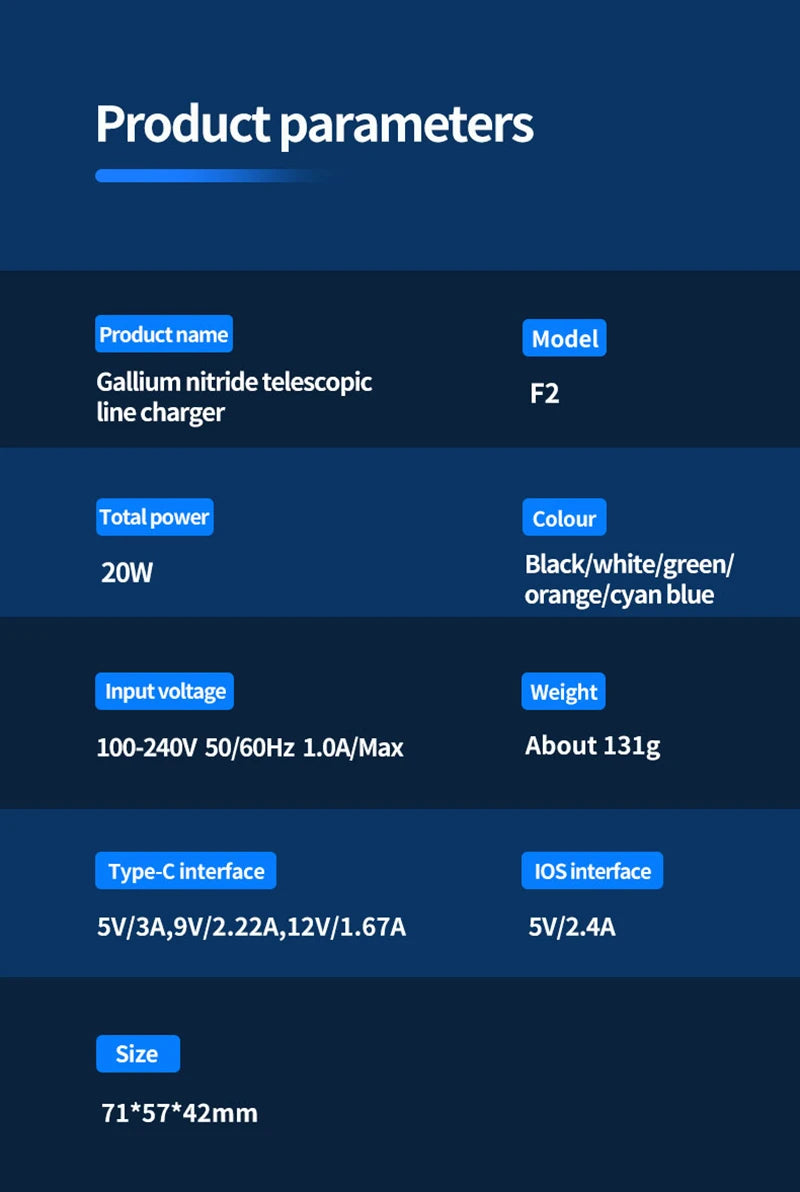This screenshot has width=800, height=1192.
Task: Click the About 131g weight value
Action: click(x=592, y=745)
